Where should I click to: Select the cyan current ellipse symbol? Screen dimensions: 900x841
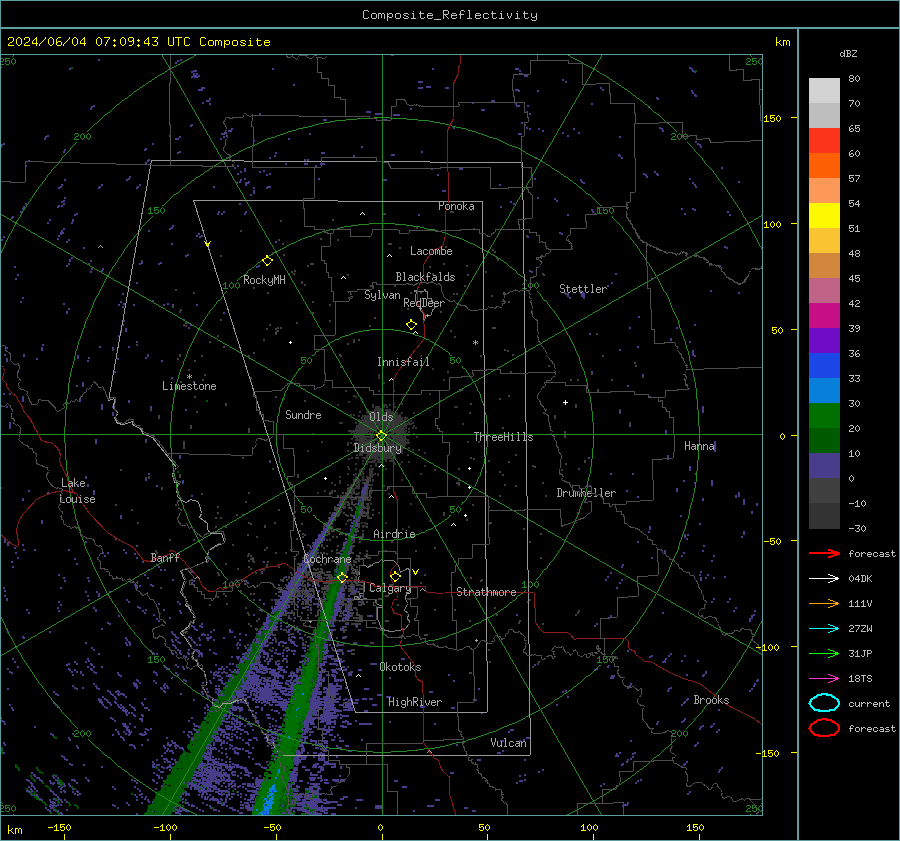(824, 703)
